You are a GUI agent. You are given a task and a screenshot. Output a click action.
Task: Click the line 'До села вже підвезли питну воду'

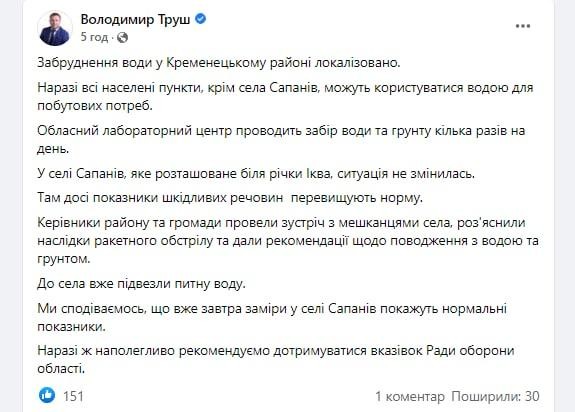tap(141, 284)
